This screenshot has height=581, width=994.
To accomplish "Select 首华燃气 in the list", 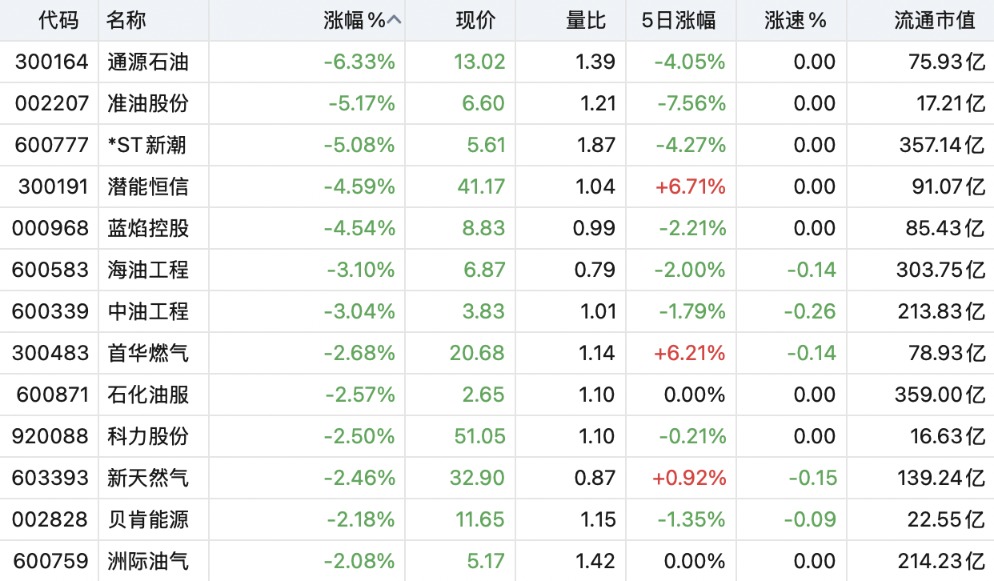I will [148, 353].
